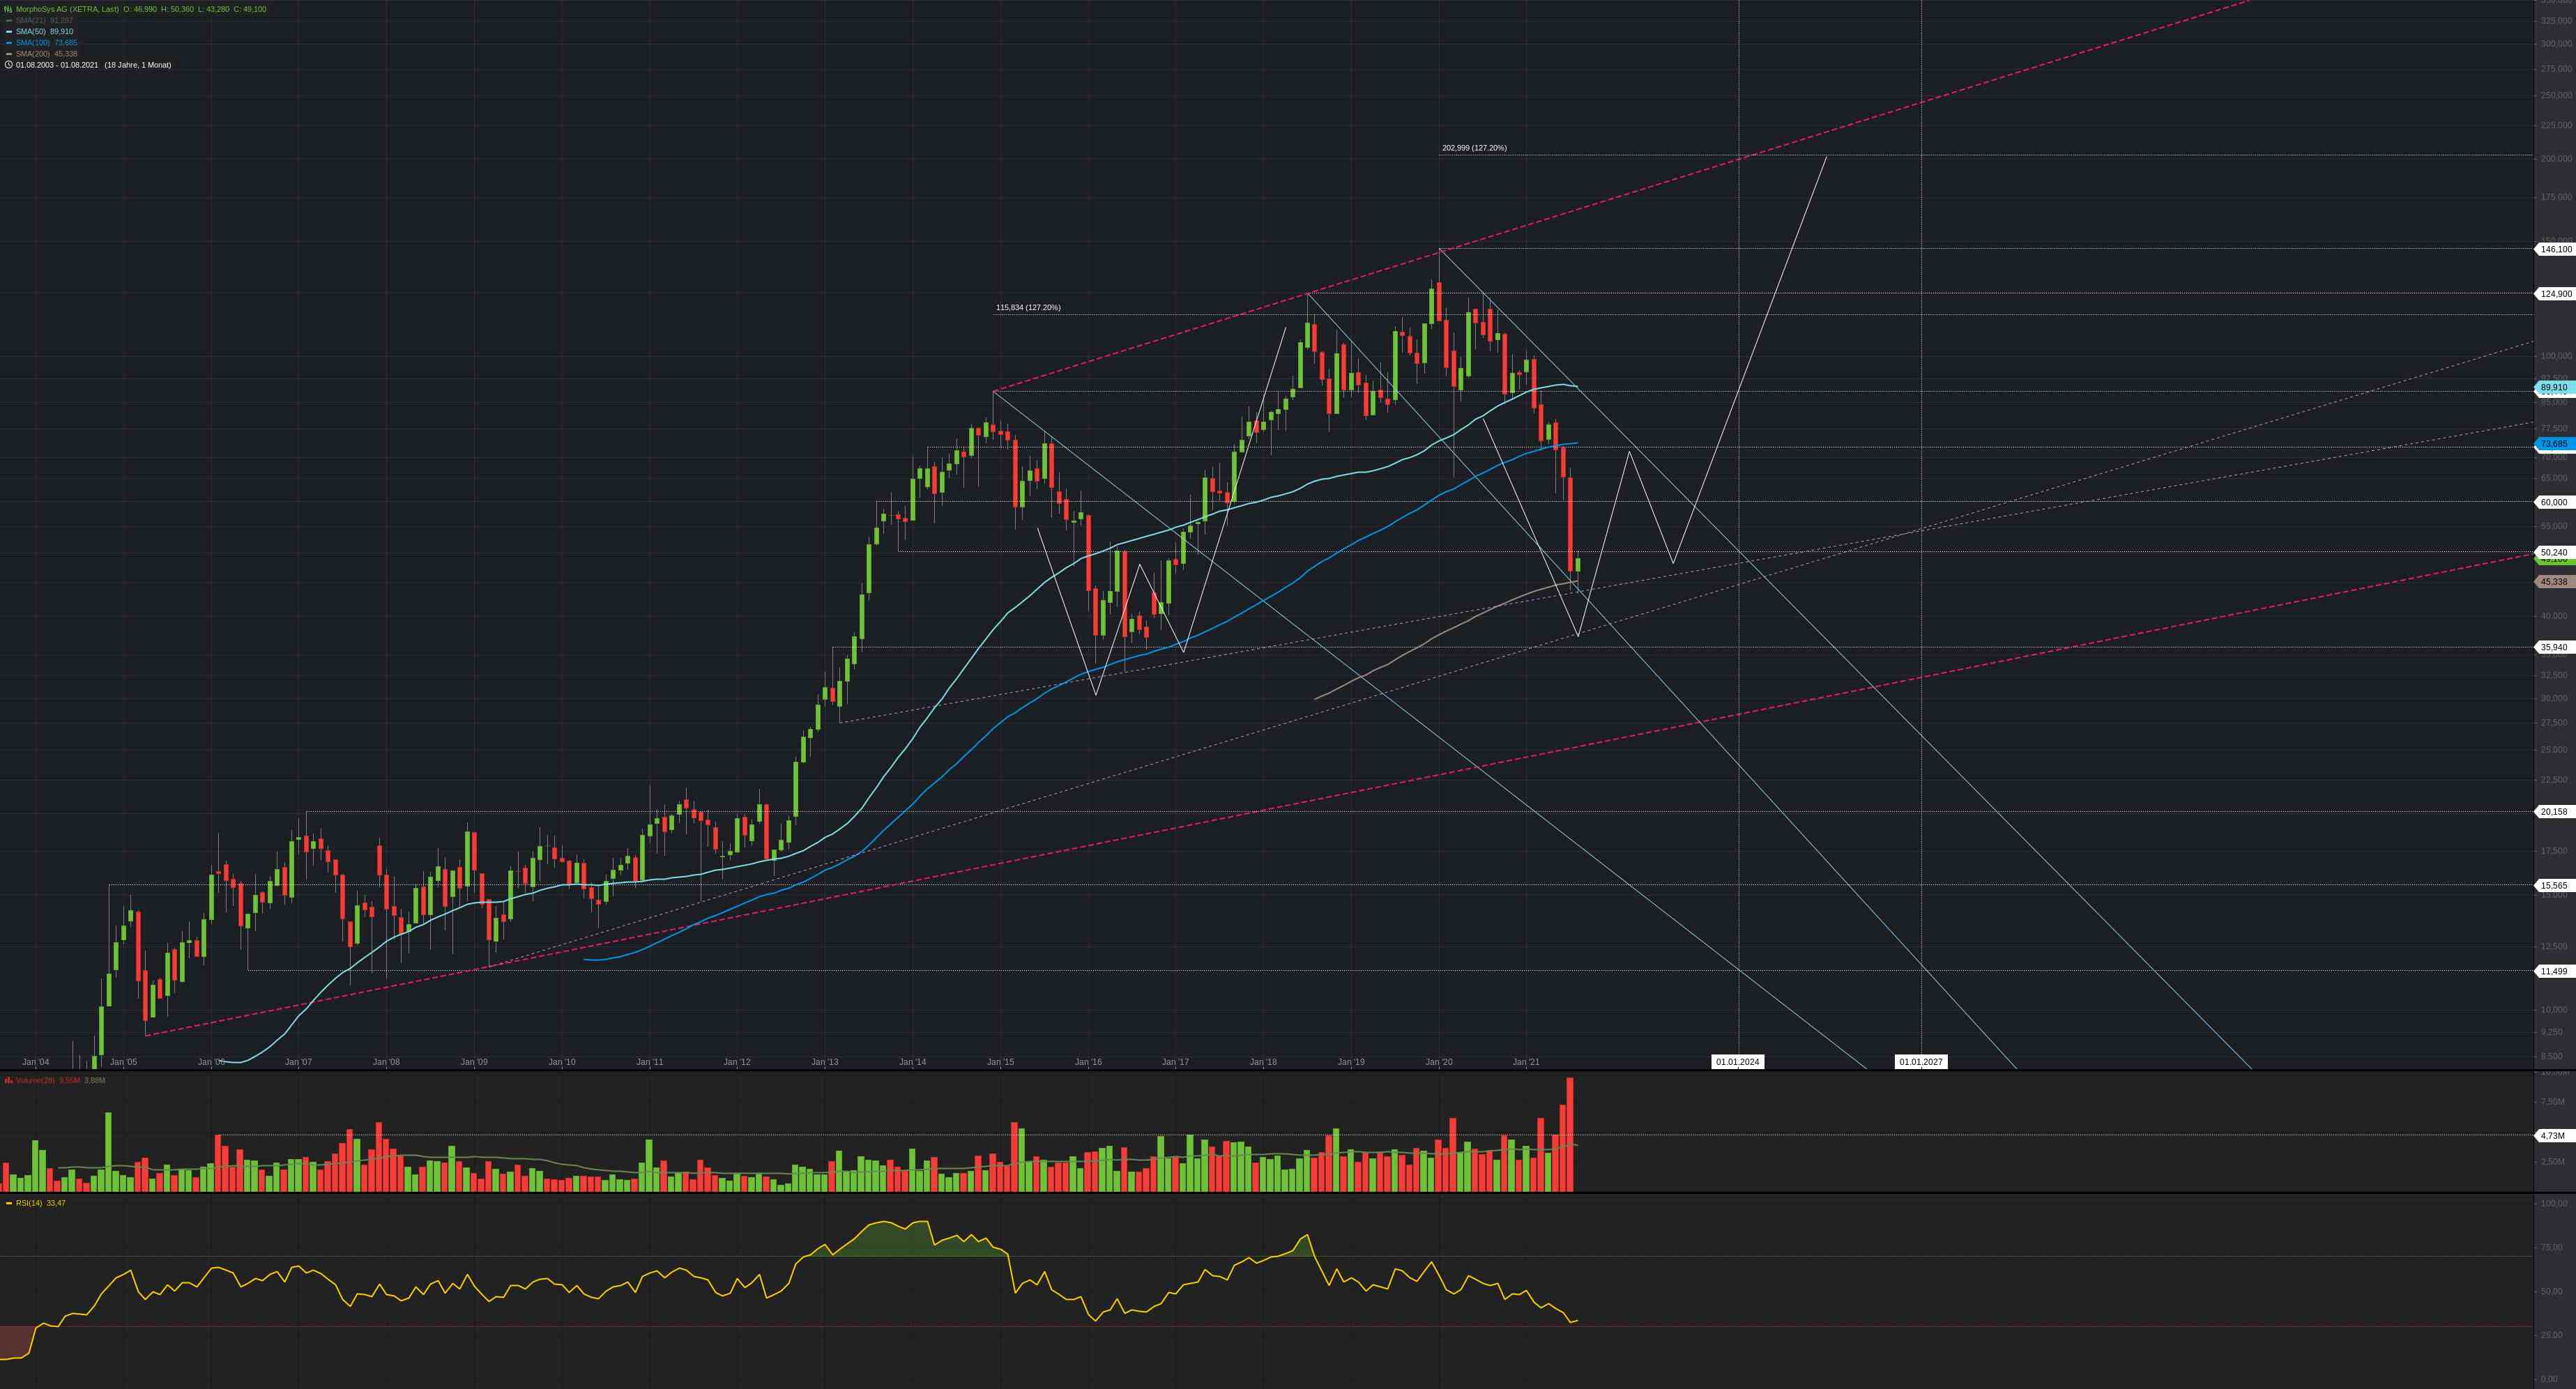This screenshot has height=1389, width=2576.
Task: Click the SMA(200) line icon in the legend
Action: click(9, 54)
